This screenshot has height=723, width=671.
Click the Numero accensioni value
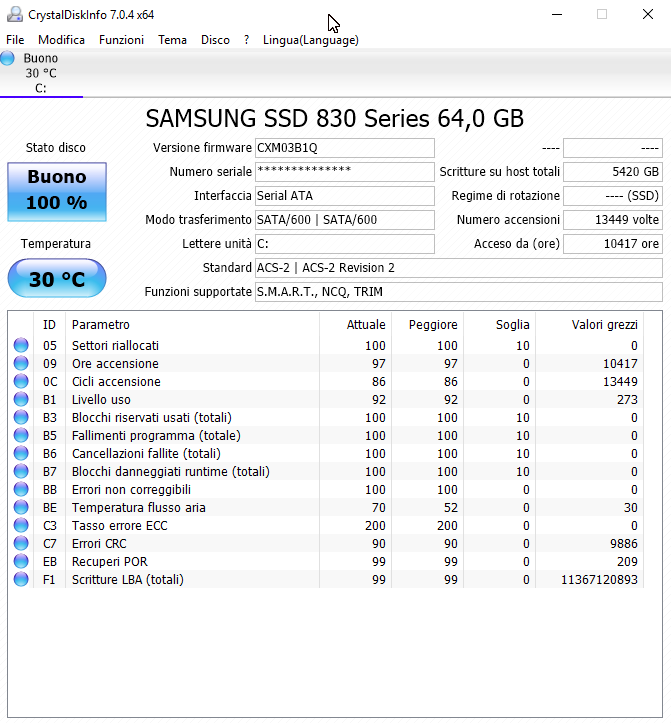coord(613,220)
